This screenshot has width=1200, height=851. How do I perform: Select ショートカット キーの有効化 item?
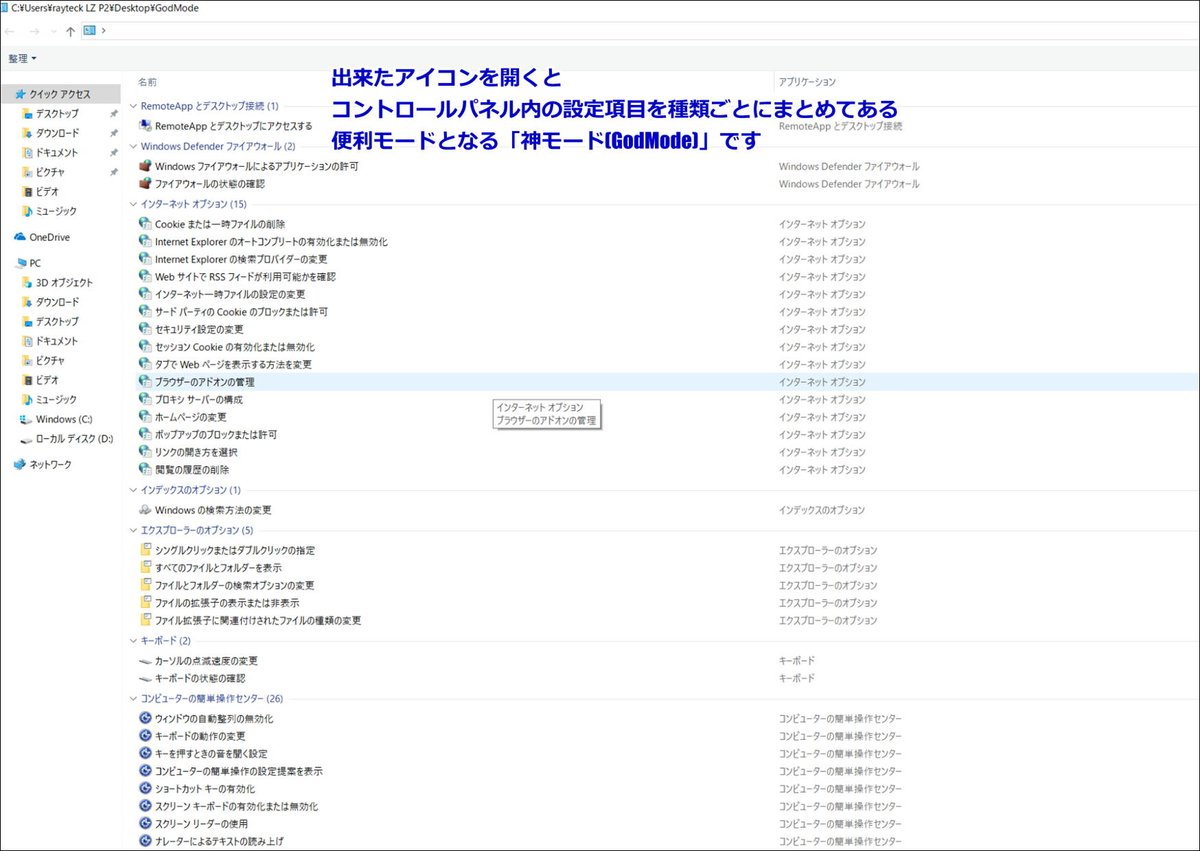pyautogui.click(x=205, y=789)
